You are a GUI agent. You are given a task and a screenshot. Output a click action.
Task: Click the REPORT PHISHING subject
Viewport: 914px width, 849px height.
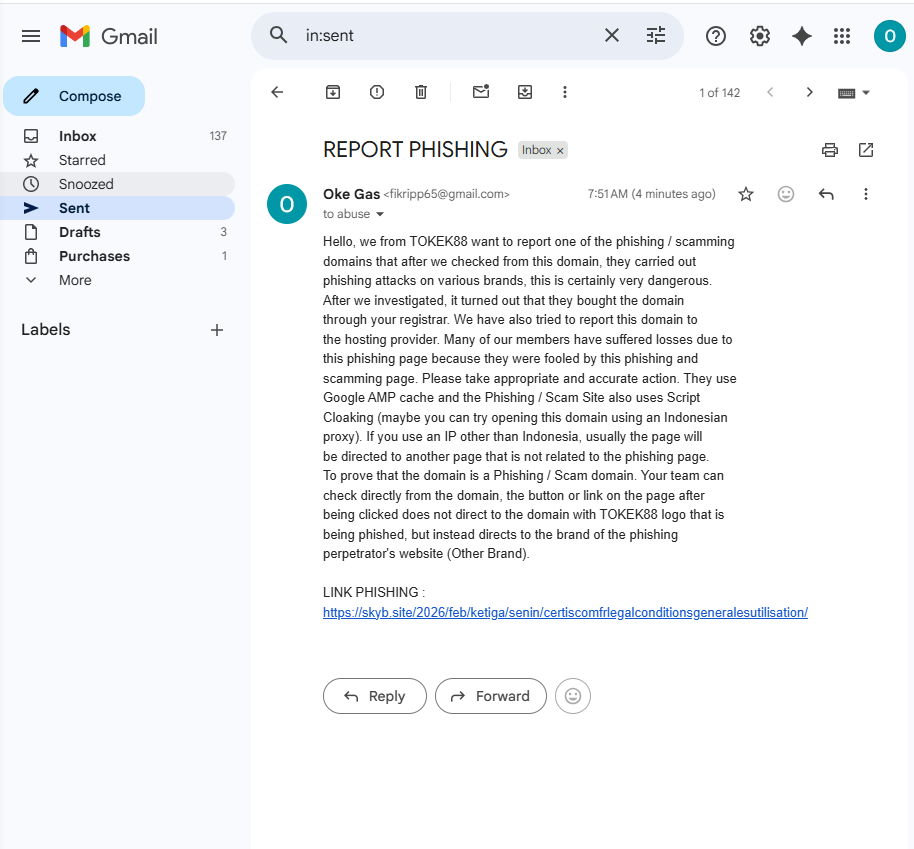pos(415,150)
